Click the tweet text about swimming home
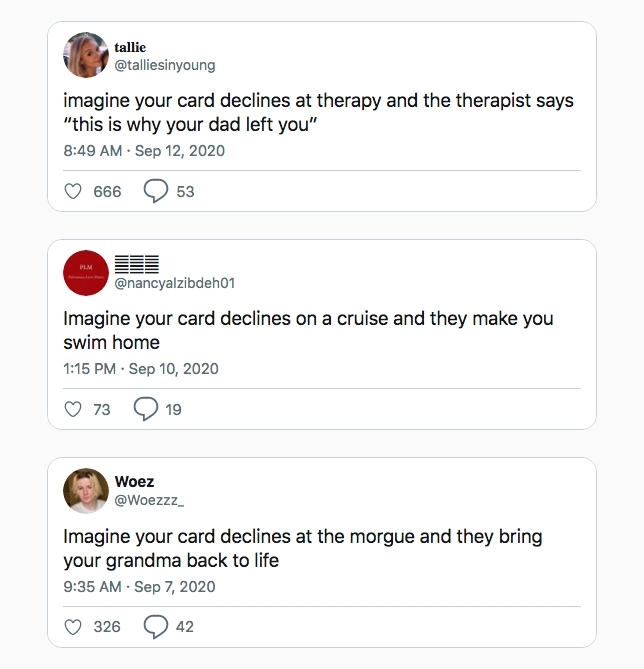 tap(308, 331)
